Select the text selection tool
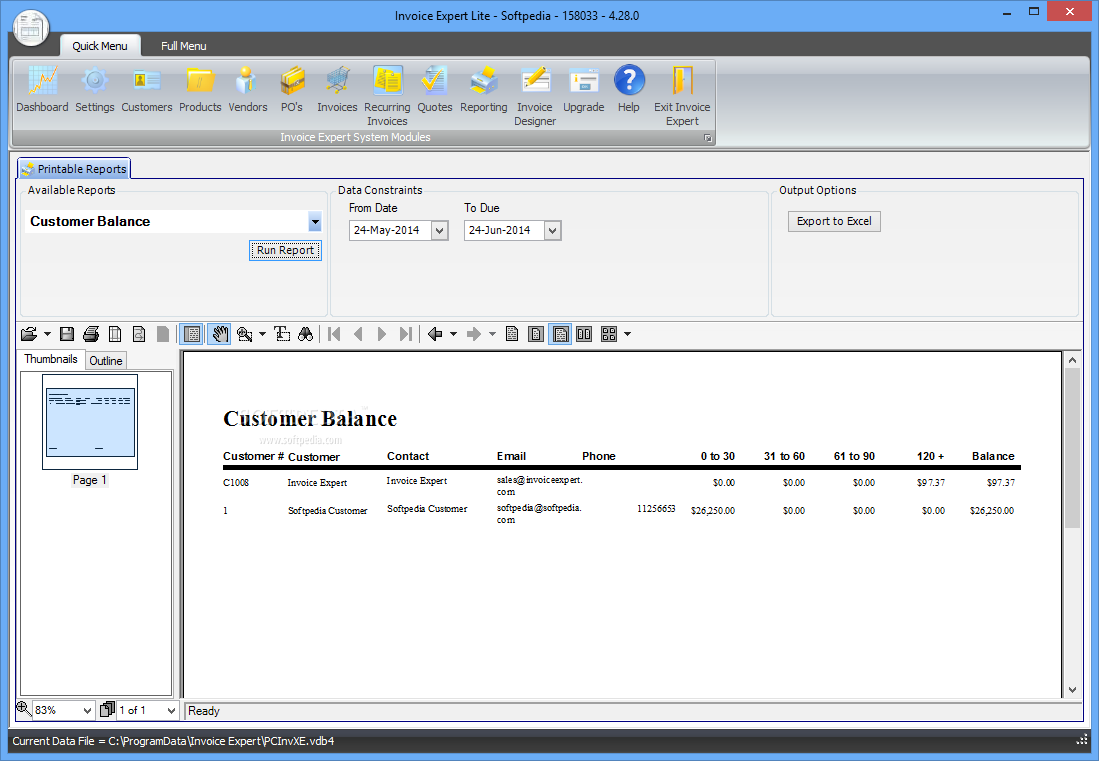This screenshot has width=1099, height=761. (282, 334)
